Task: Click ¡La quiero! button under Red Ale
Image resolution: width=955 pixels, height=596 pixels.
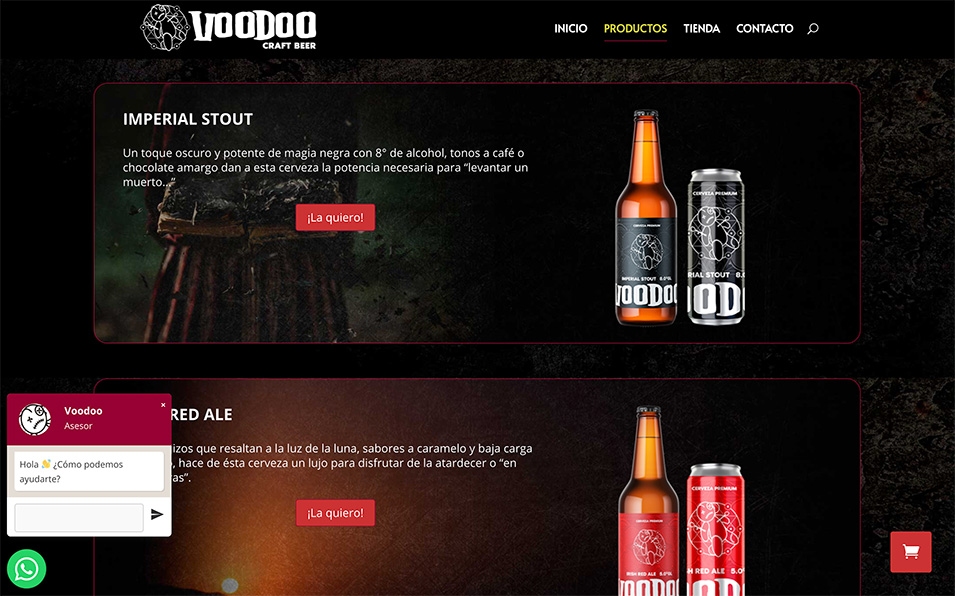Action: (335, 513)
